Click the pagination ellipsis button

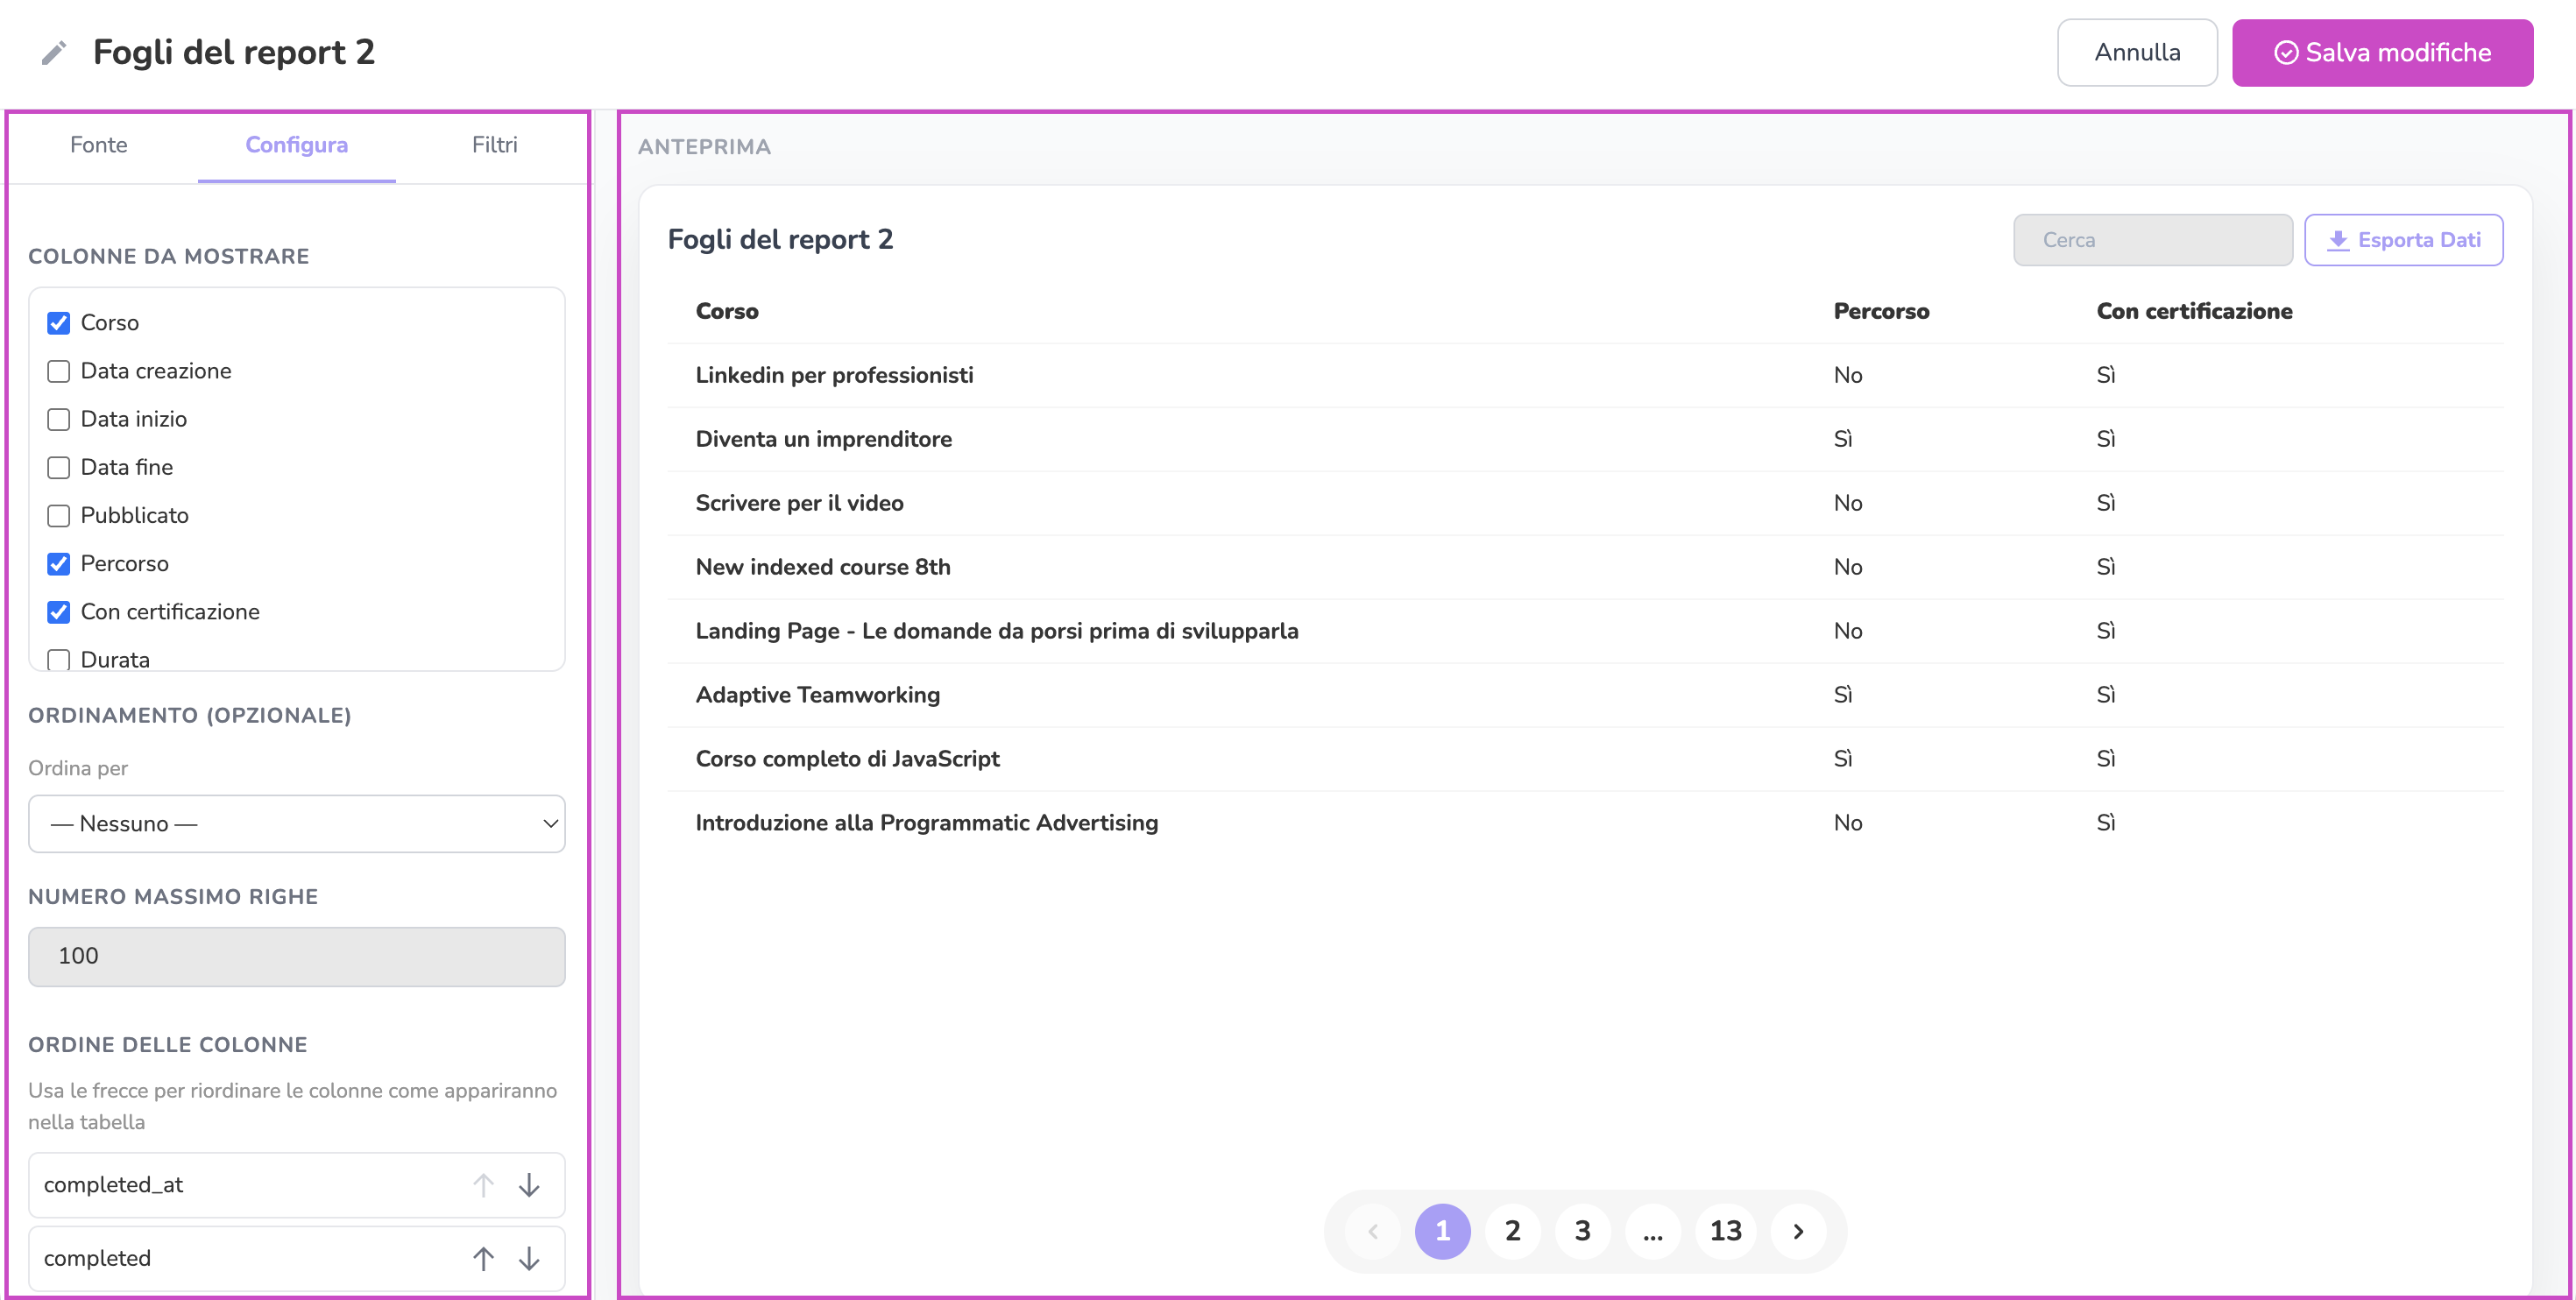[x=1652, y=1231]
